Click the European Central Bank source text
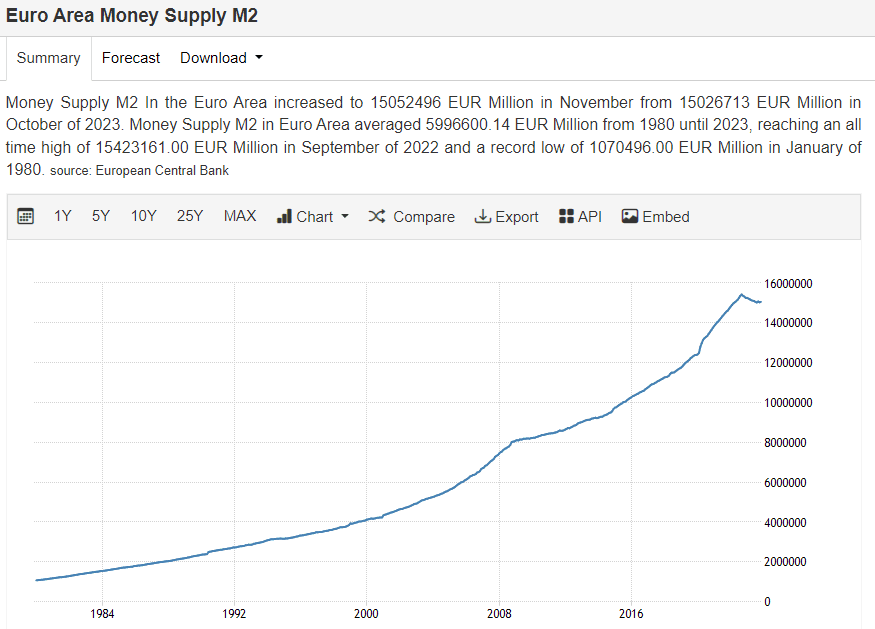Viewport: 875px width, 629px height. [162, 171]
